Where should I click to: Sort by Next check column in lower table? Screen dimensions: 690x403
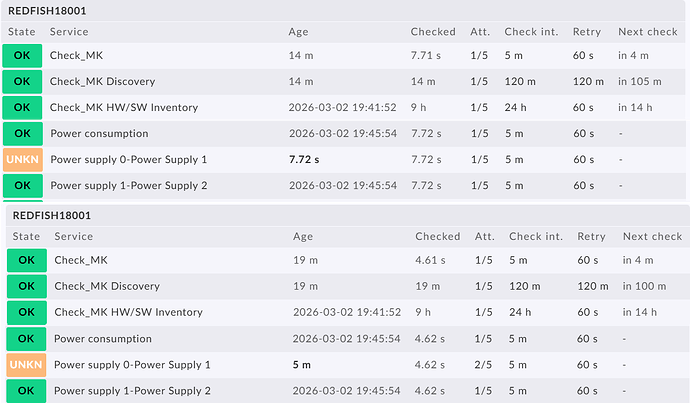(x=652, y=236)
